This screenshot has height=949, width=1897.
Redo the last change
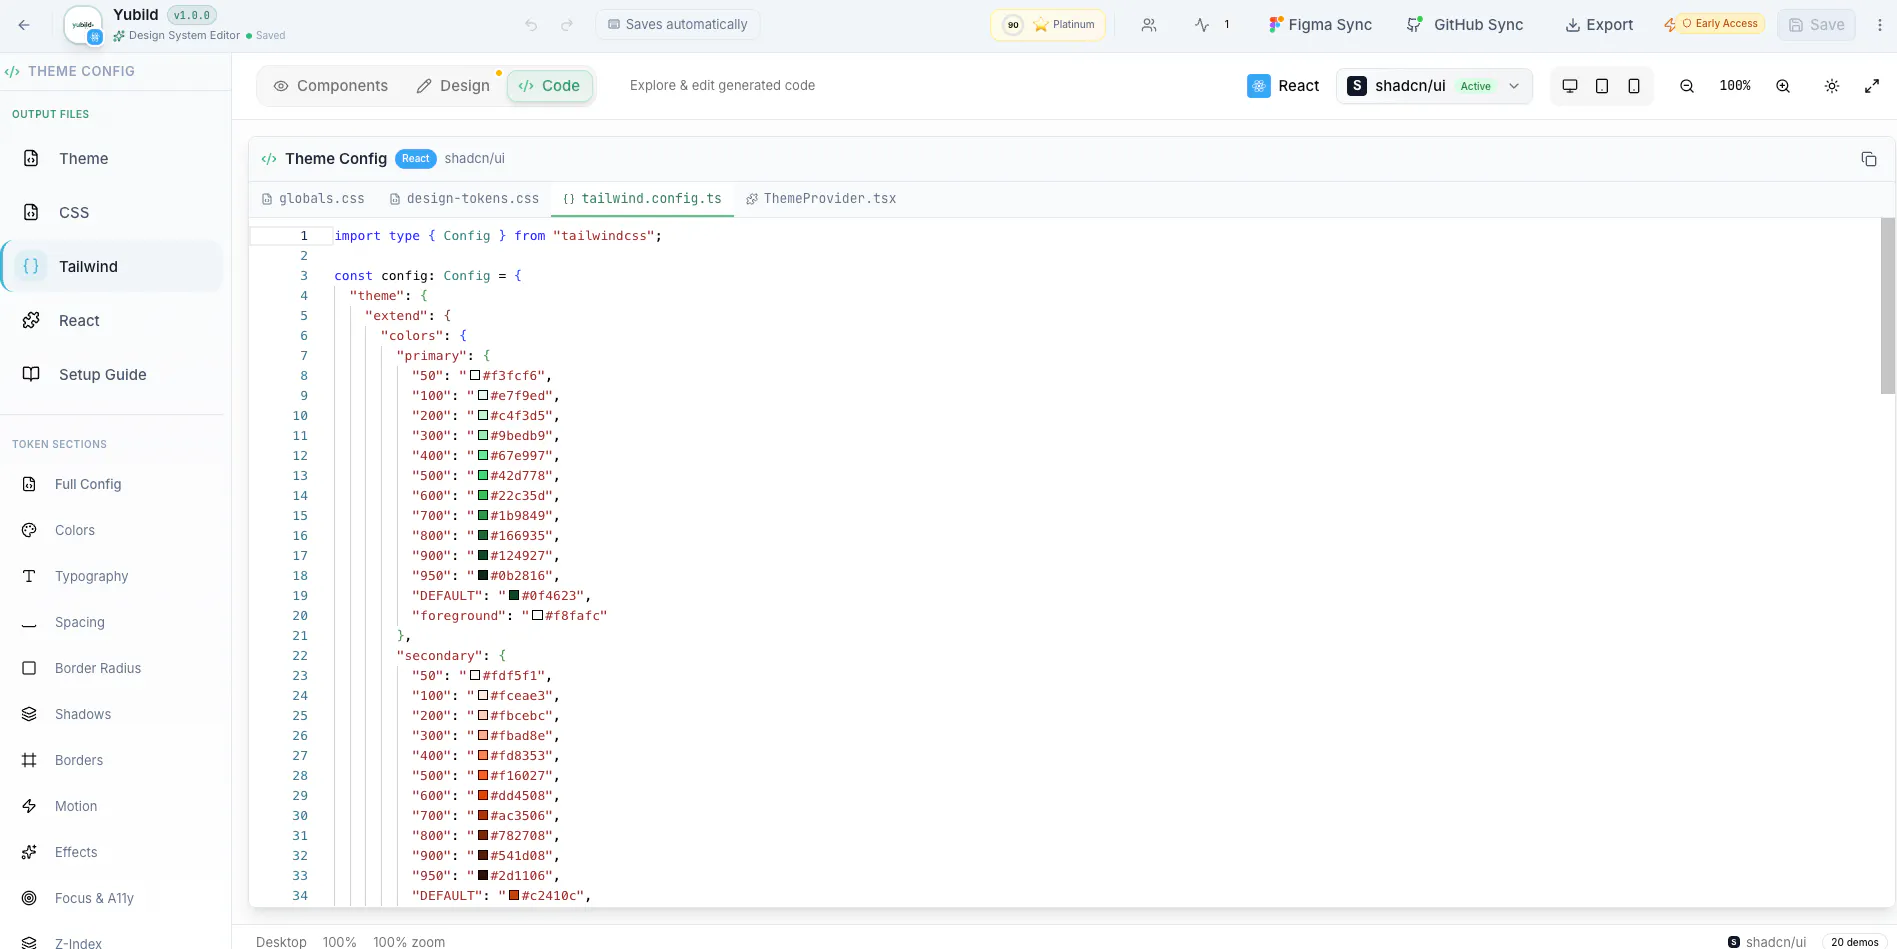(567, 25)
